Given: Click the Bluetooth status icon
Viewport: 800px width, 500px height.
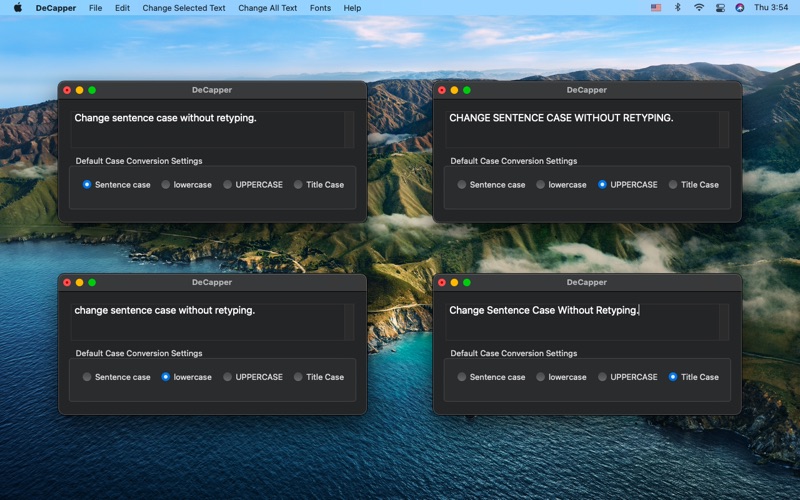Looking at the screenshot, I should (x=678, y=8).
